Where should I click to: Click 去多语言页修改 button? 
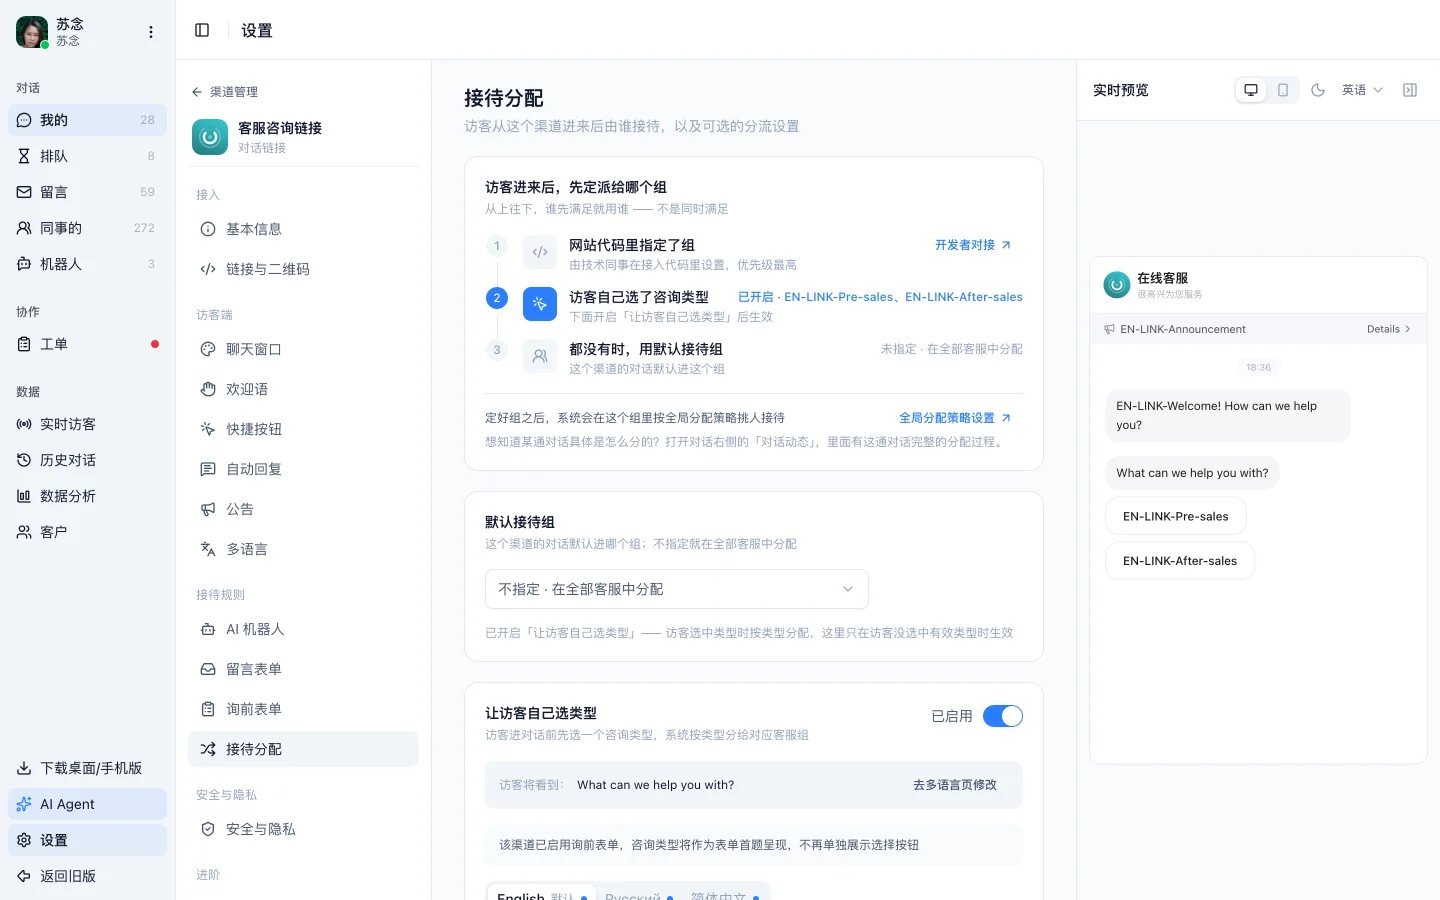(x=955, y=785)
